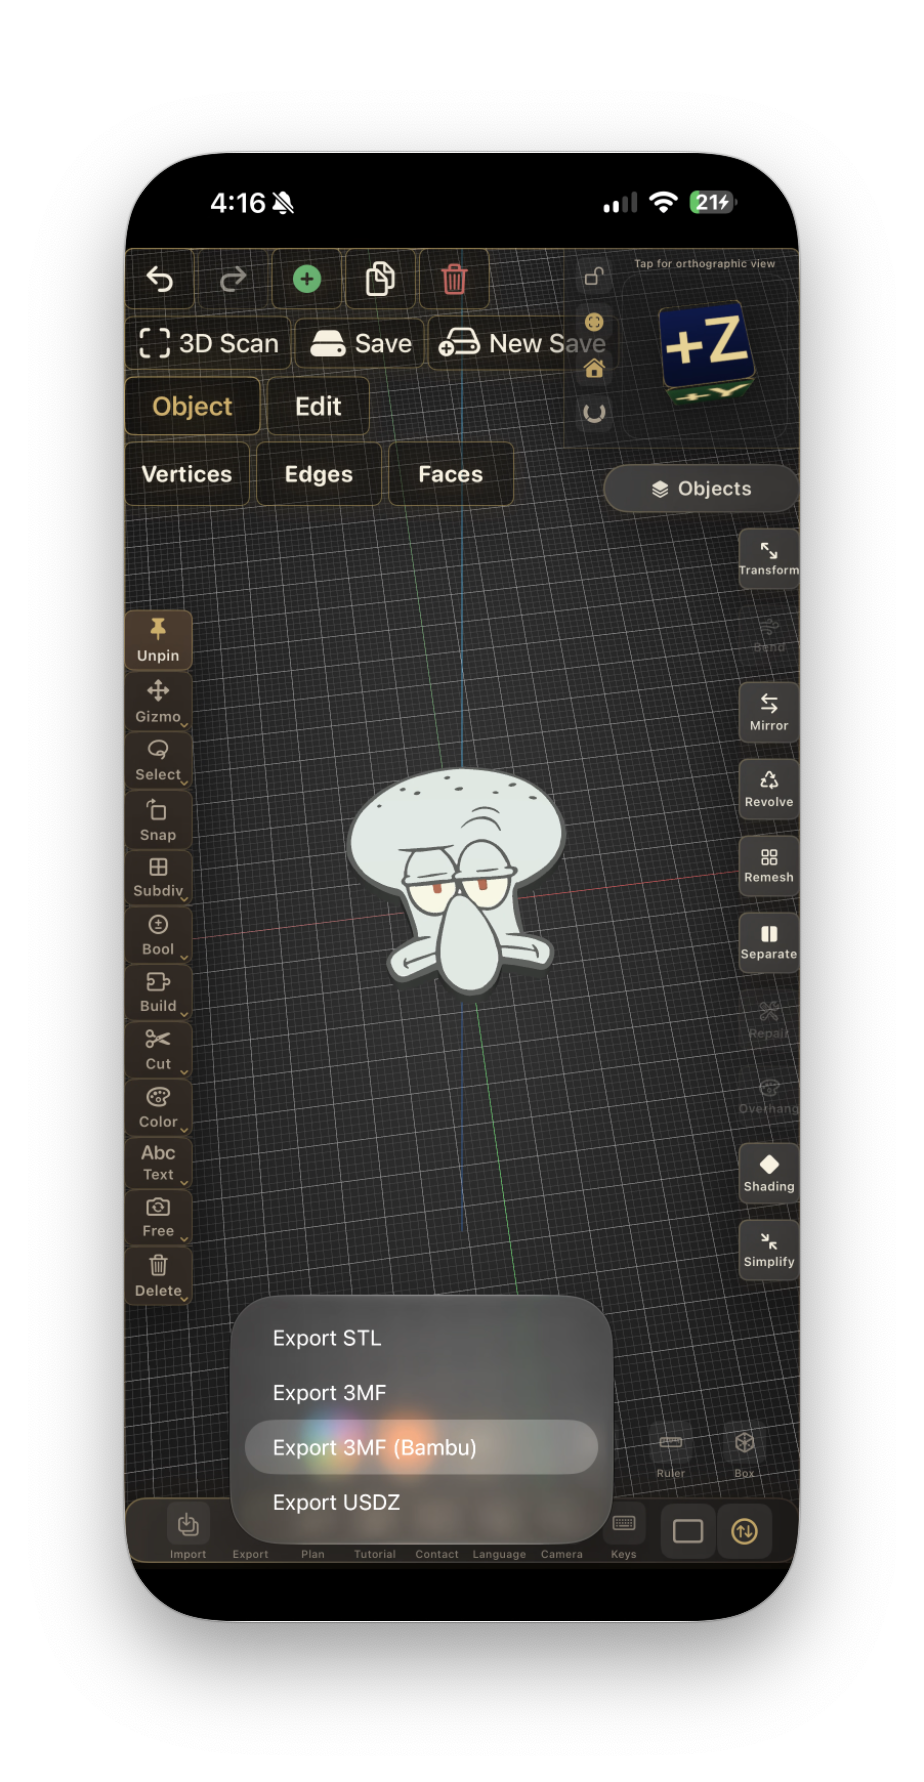The height and width of the screenshot is (1782, 924).
Task: Select Edges selection mode
Action: pos(319,474)
